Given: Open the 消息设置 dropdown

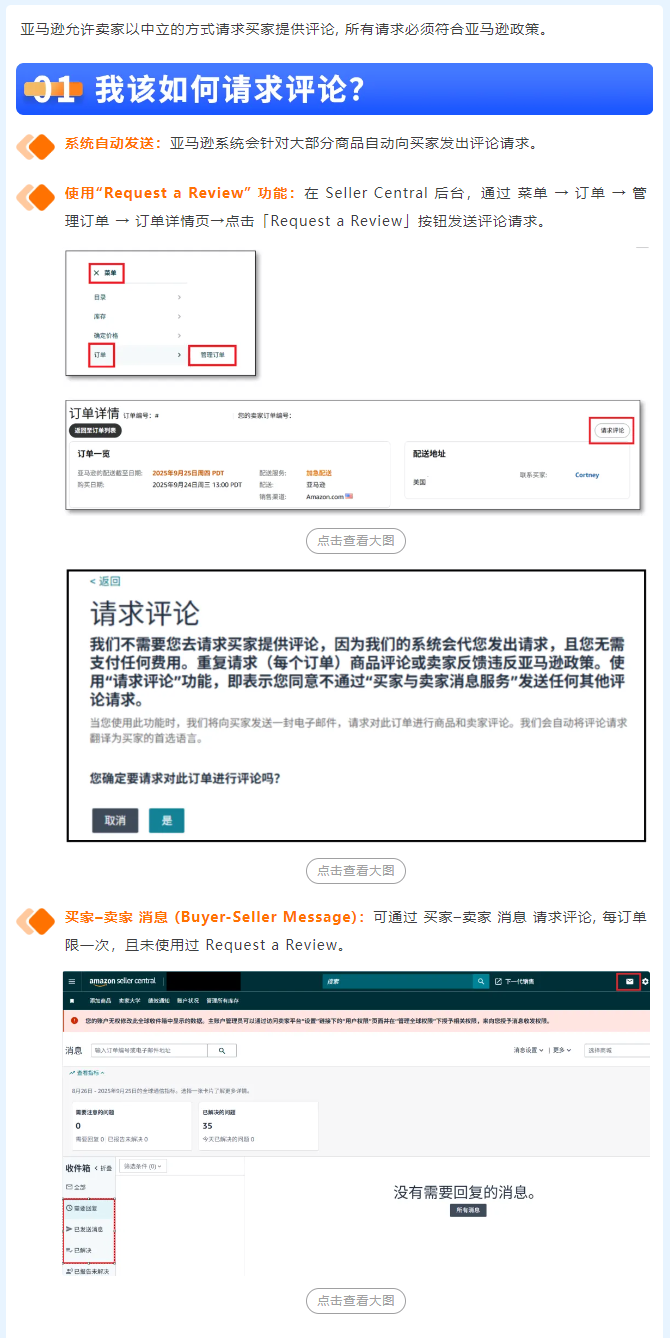Looking at the screenshot, I should 528,1051.
